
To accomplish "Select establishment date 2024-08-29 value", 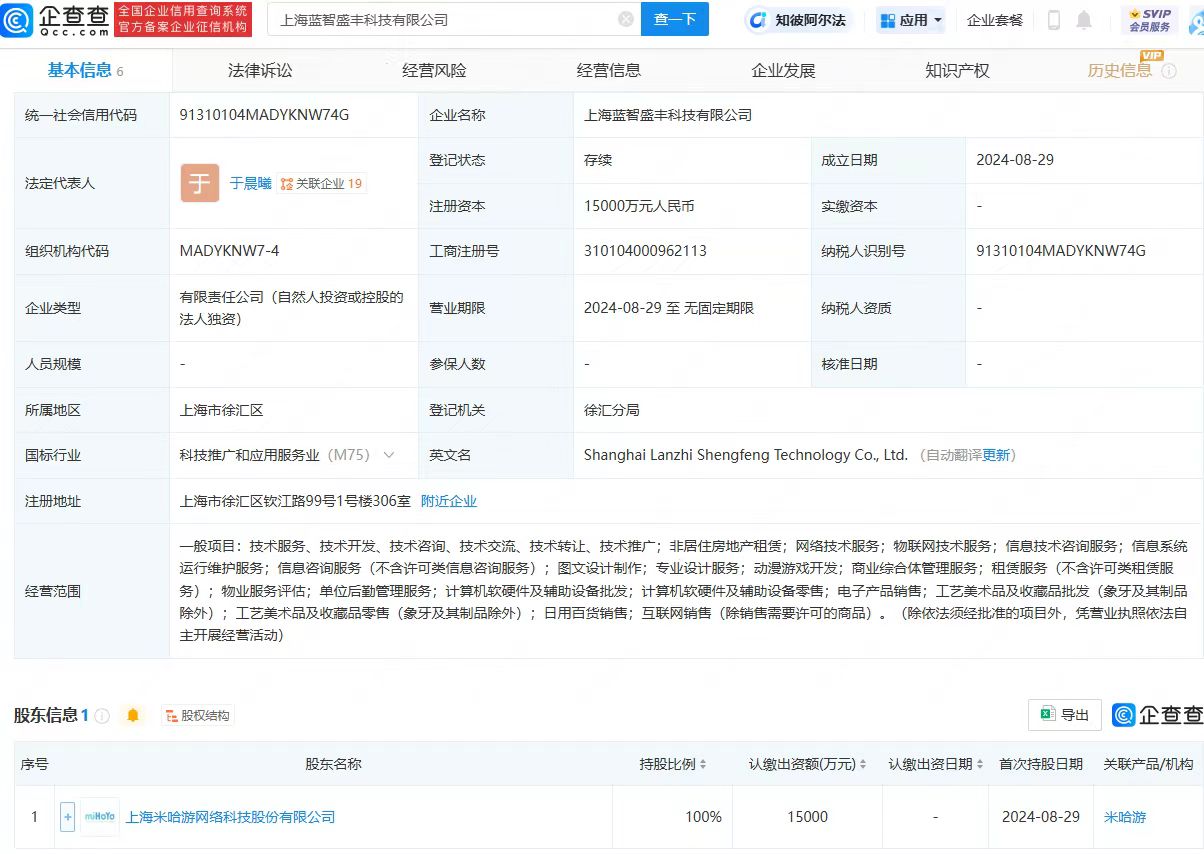I will (x=1015, y=160).
